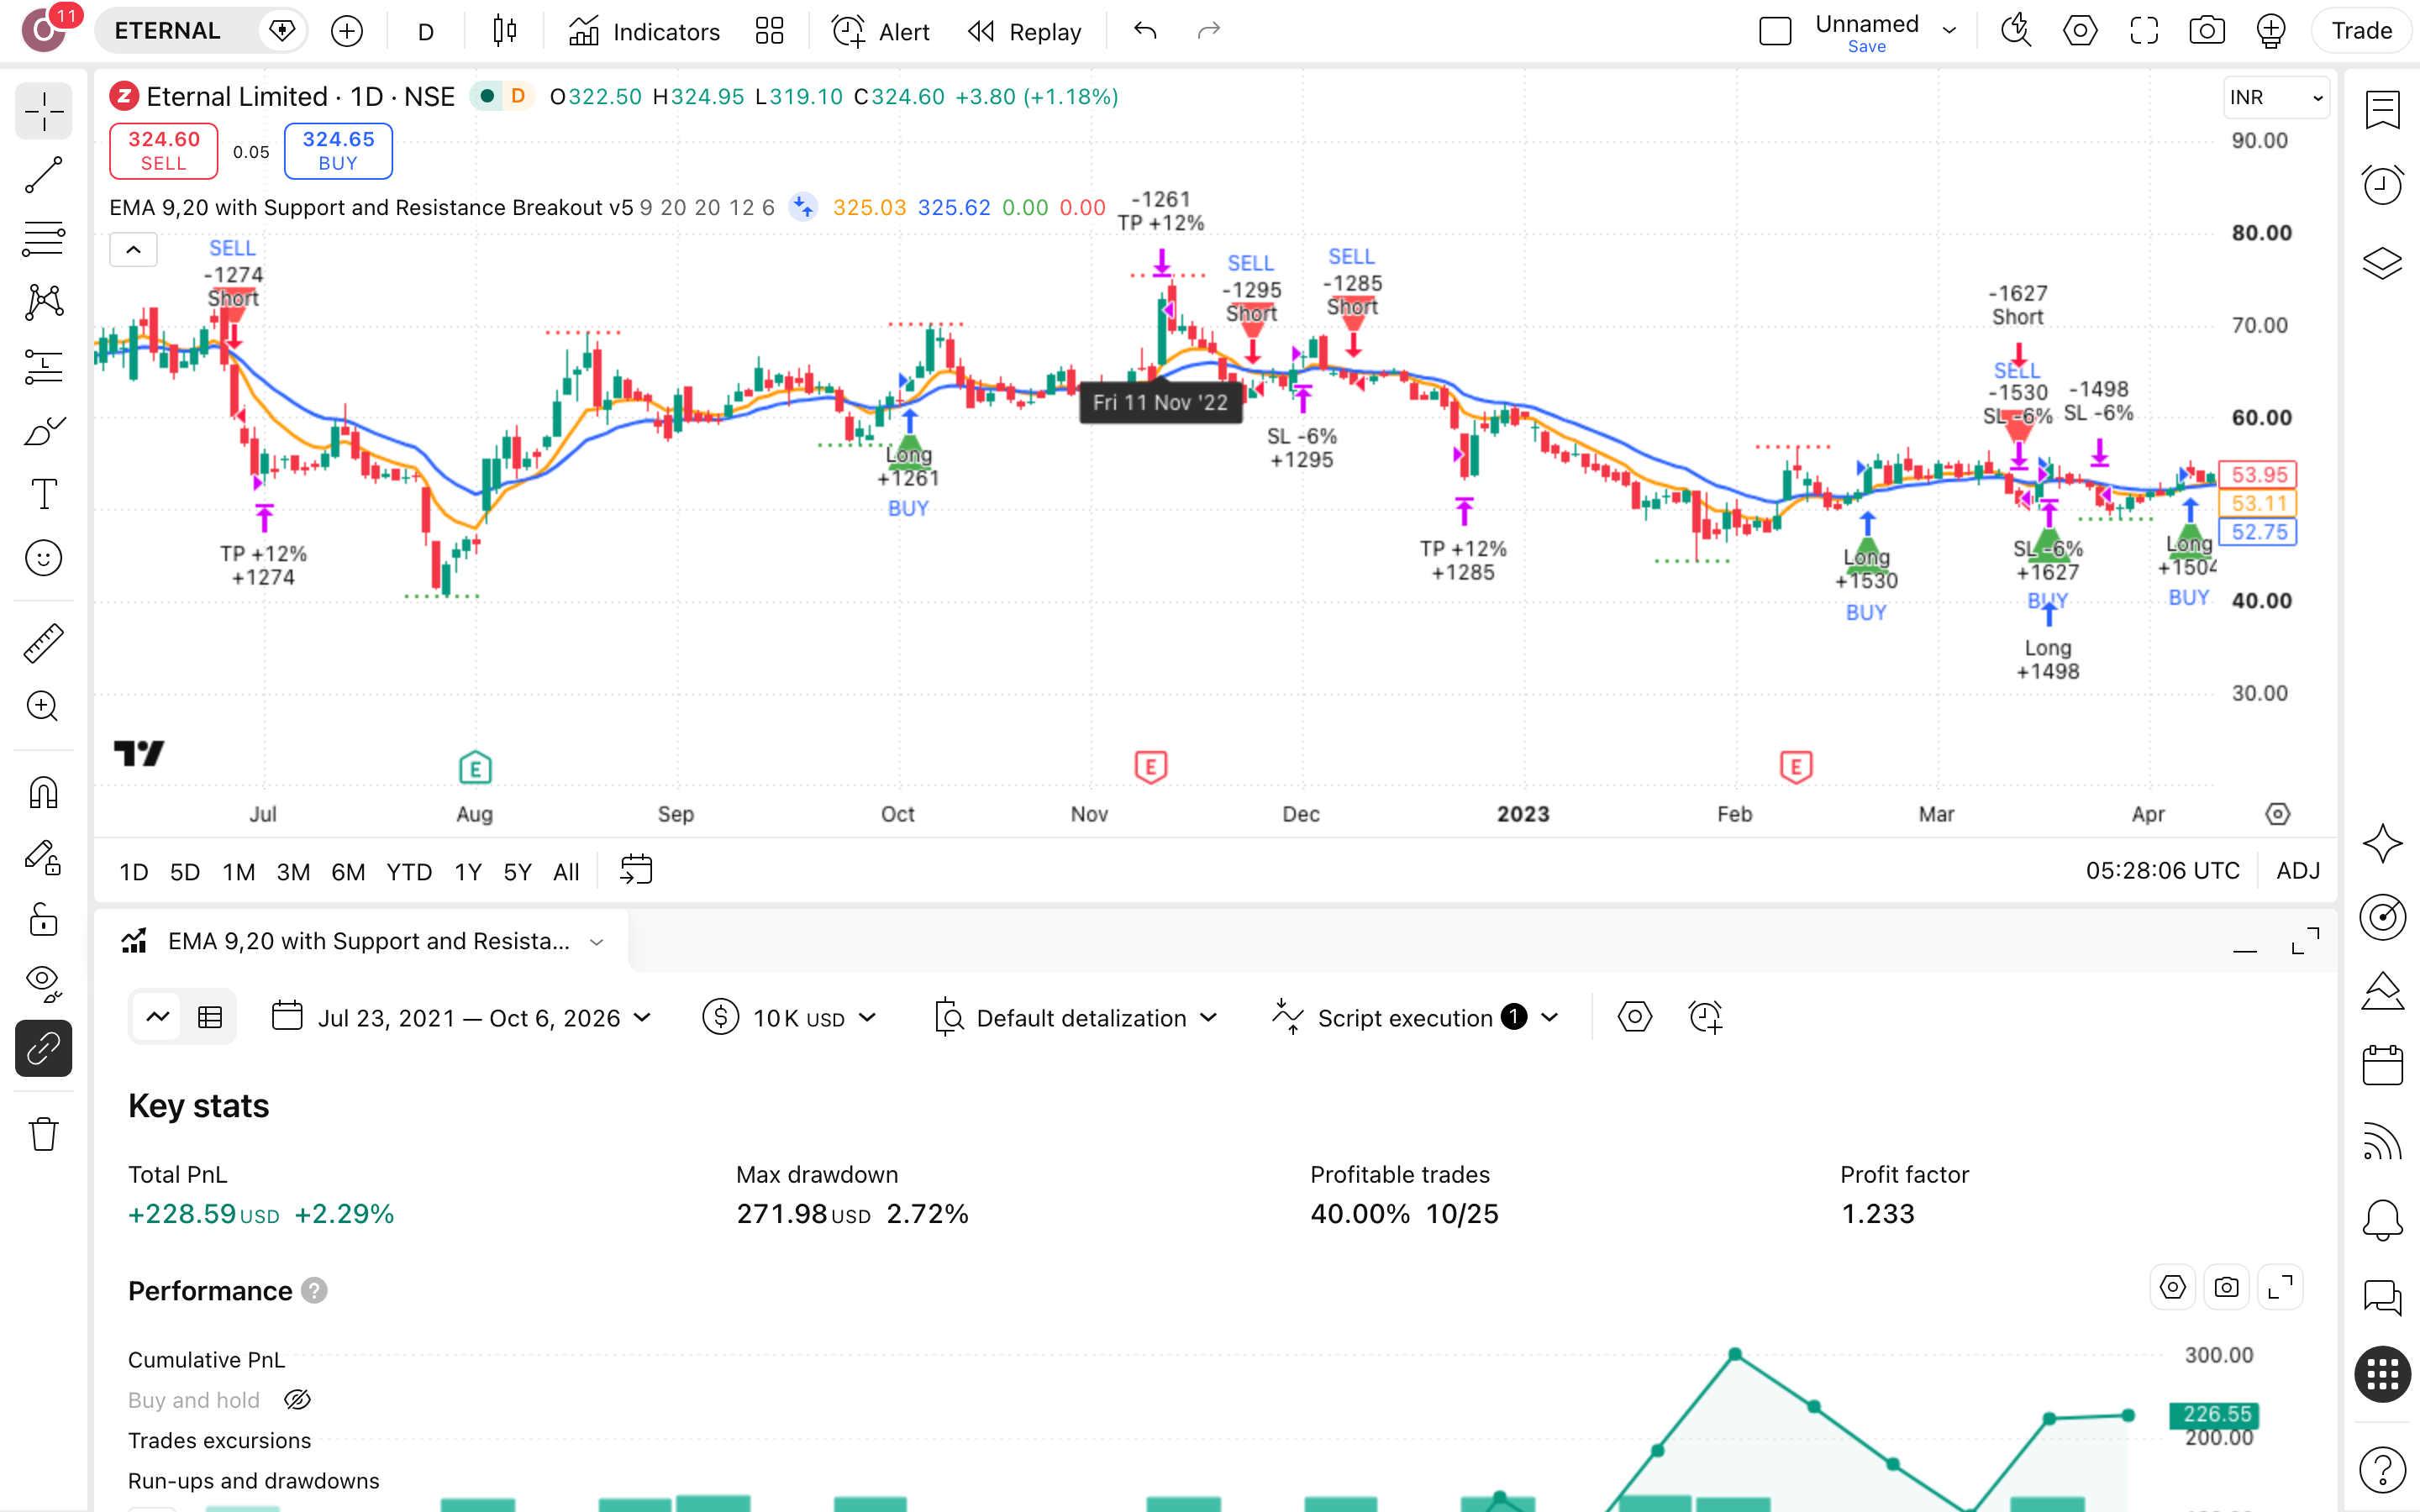Undo the last action

[1145, 31]
